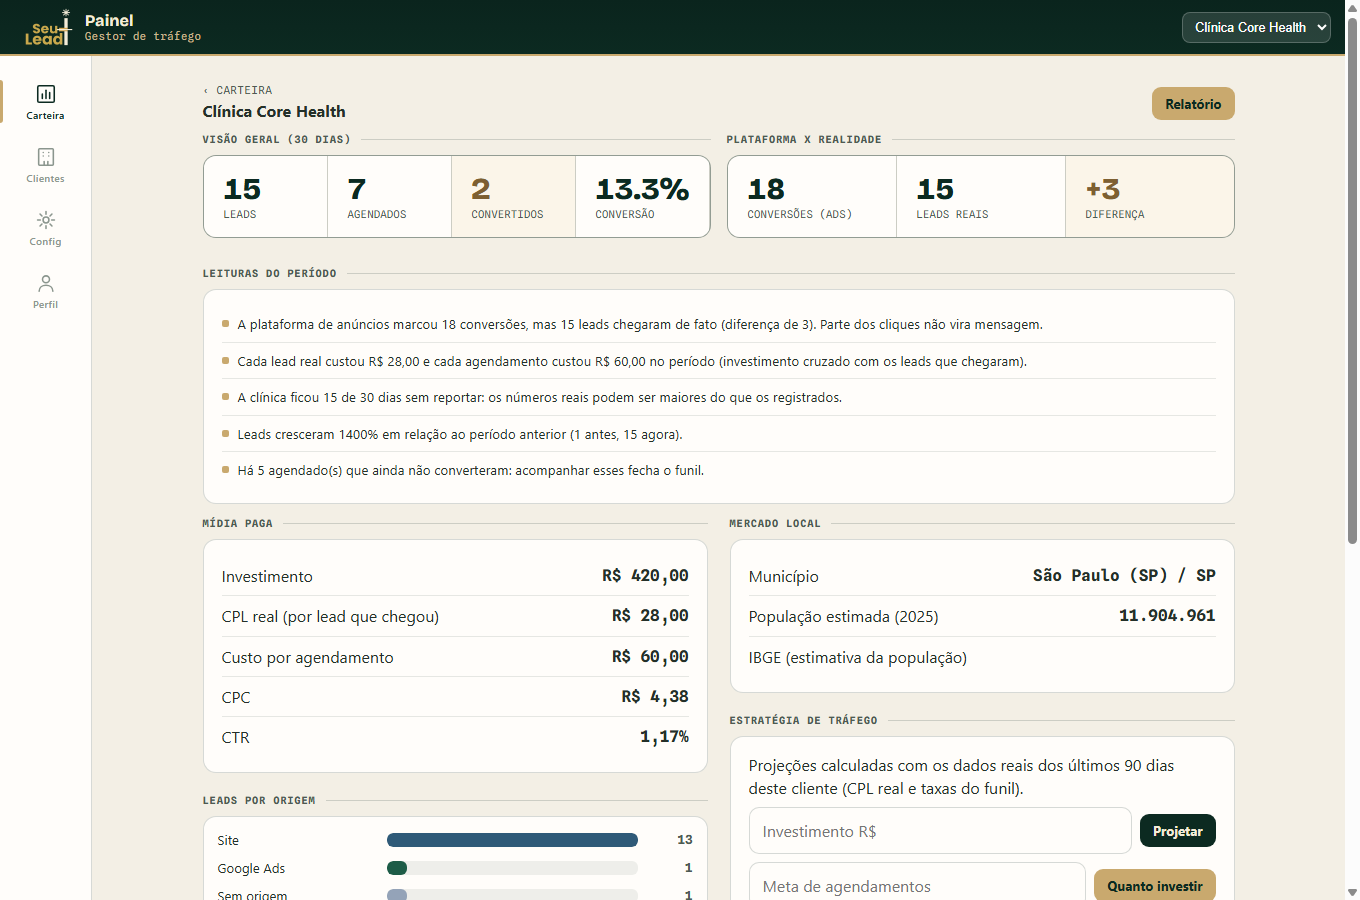Click the page vertical scrollbar
Viewport: 1360px width, 900px height.
click(x=1352, y=280)
